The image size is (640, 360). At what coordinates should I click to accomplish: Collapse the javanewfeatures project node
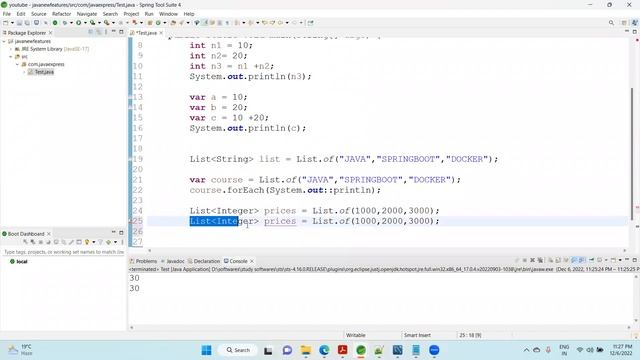(4, 41)
